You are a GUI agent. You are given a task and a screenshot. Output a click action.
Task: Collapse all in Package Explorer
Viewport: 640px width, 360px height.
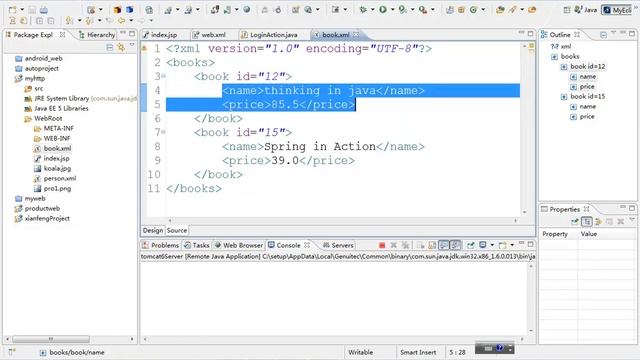(x=110, y=48)
